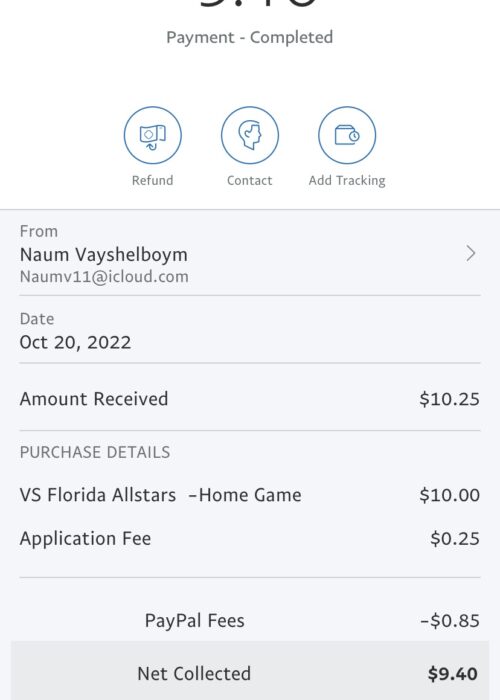This screenshot has height=700, width=500.
Task: Expand sender details with the chevron arrow
Action: coord(471,253)
